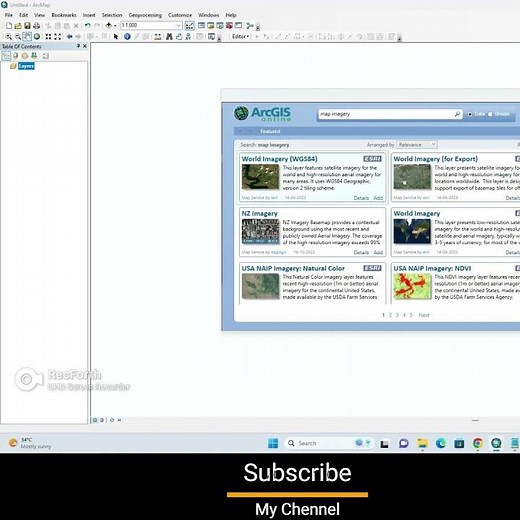This screenshot has height=520, width=520.
Task: Print the map
Action: pos(36,26)
